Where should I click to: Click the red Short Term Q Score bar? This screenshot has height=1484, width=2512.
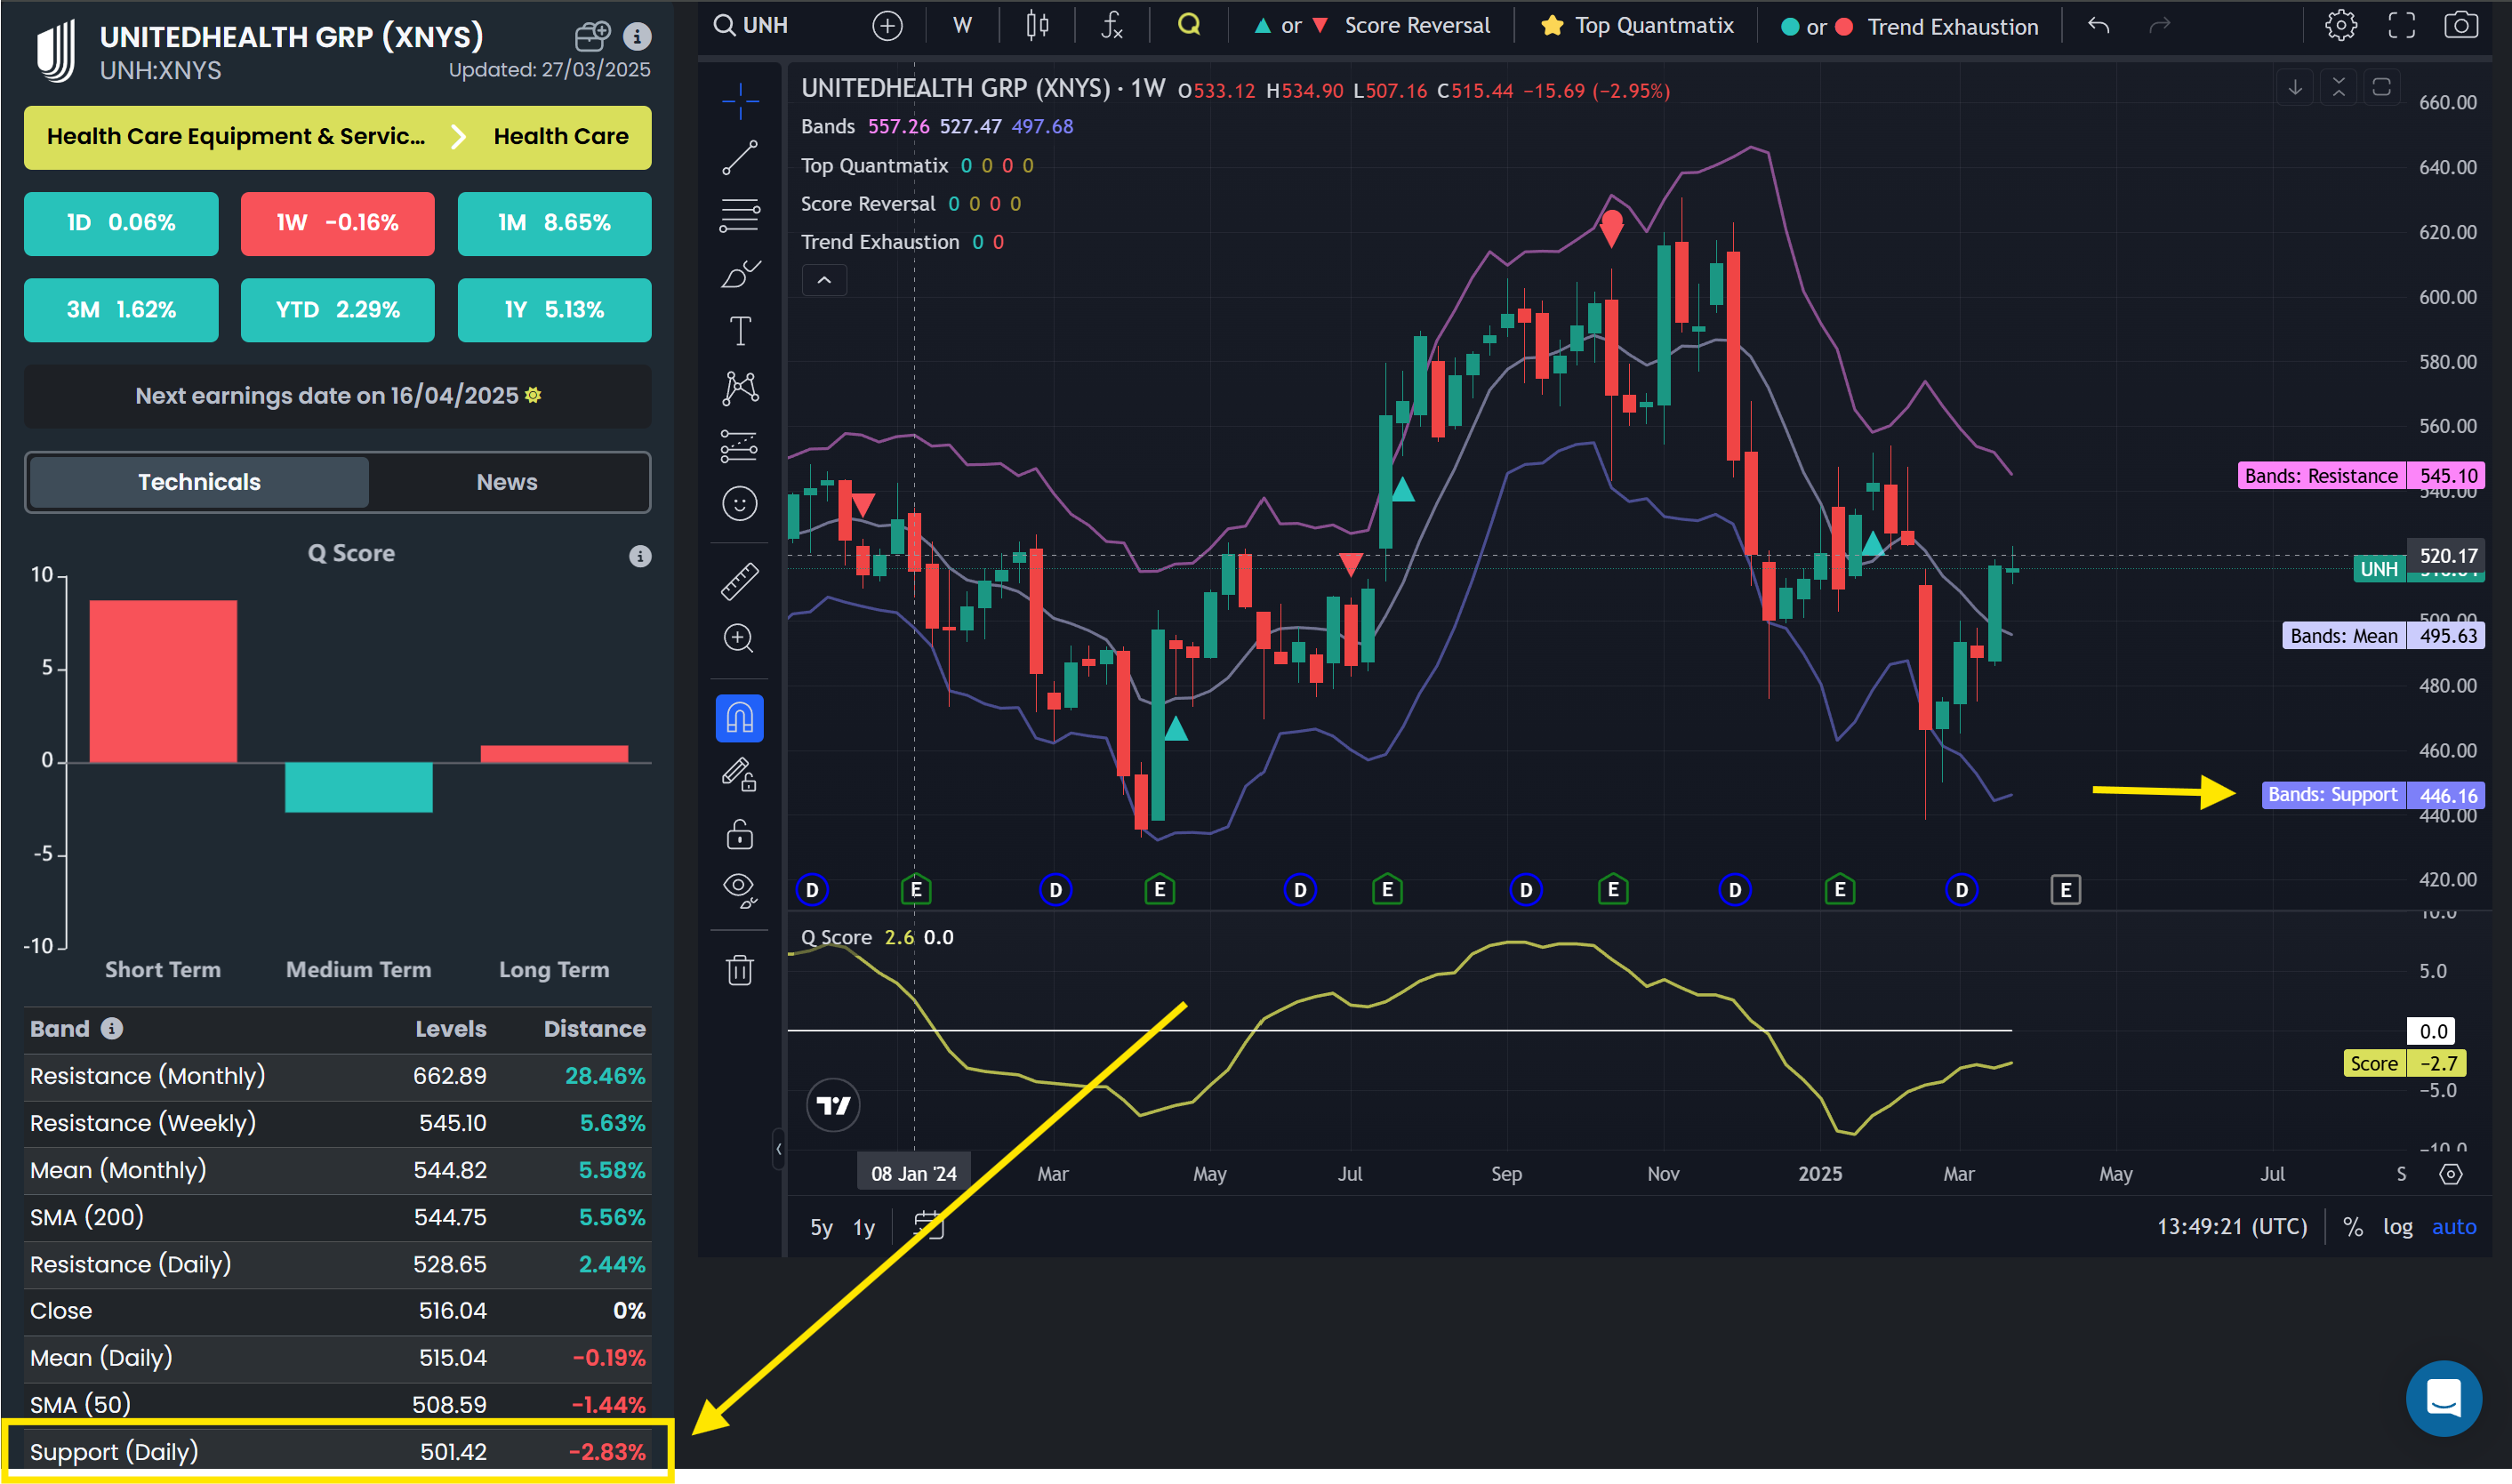tap(163, 681)
